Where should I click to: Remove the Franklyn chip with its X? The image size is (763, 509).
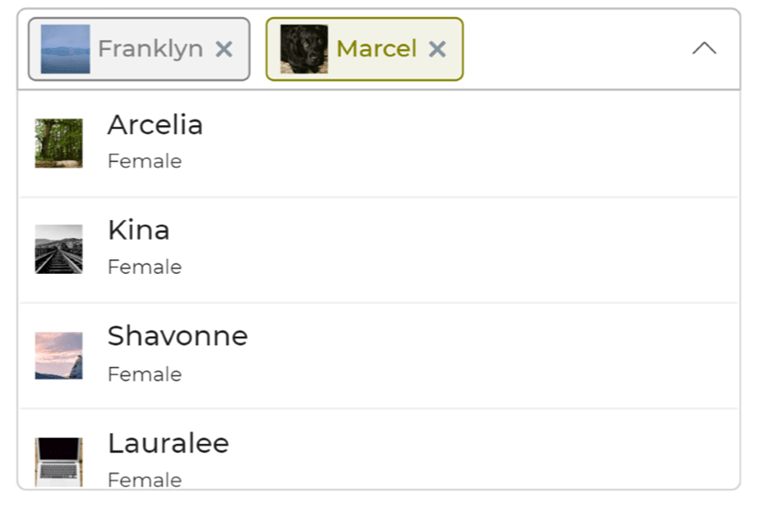(224, 49)
